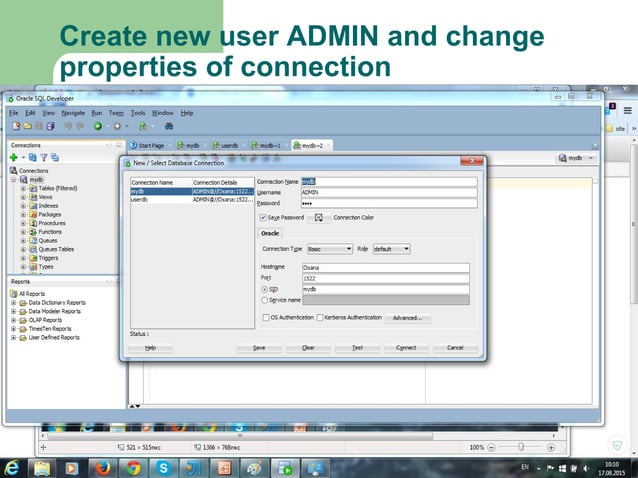Viewport: 638px width, 478px height.
Task: Click the Connect button
Action: (x=406, y=348)
